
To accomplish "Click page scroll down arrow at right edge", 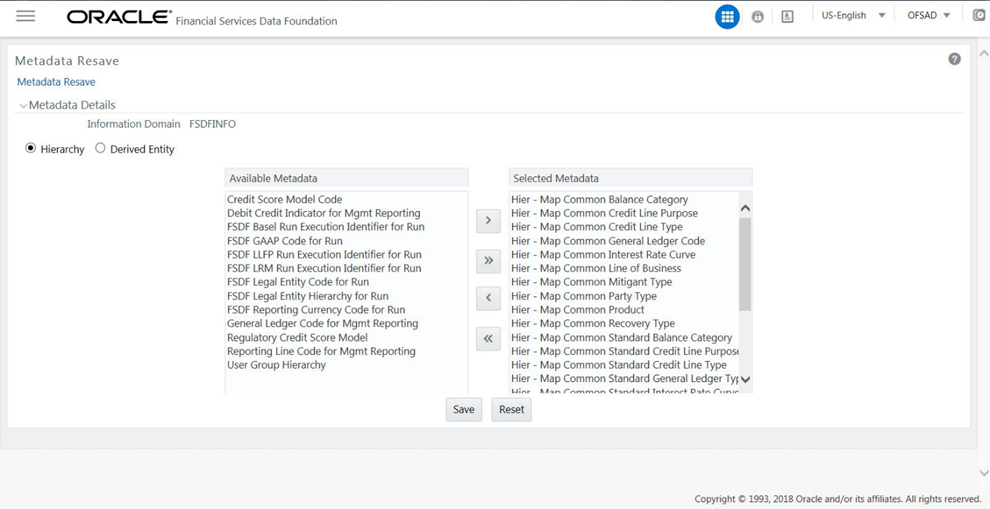I will pos(984,472).
